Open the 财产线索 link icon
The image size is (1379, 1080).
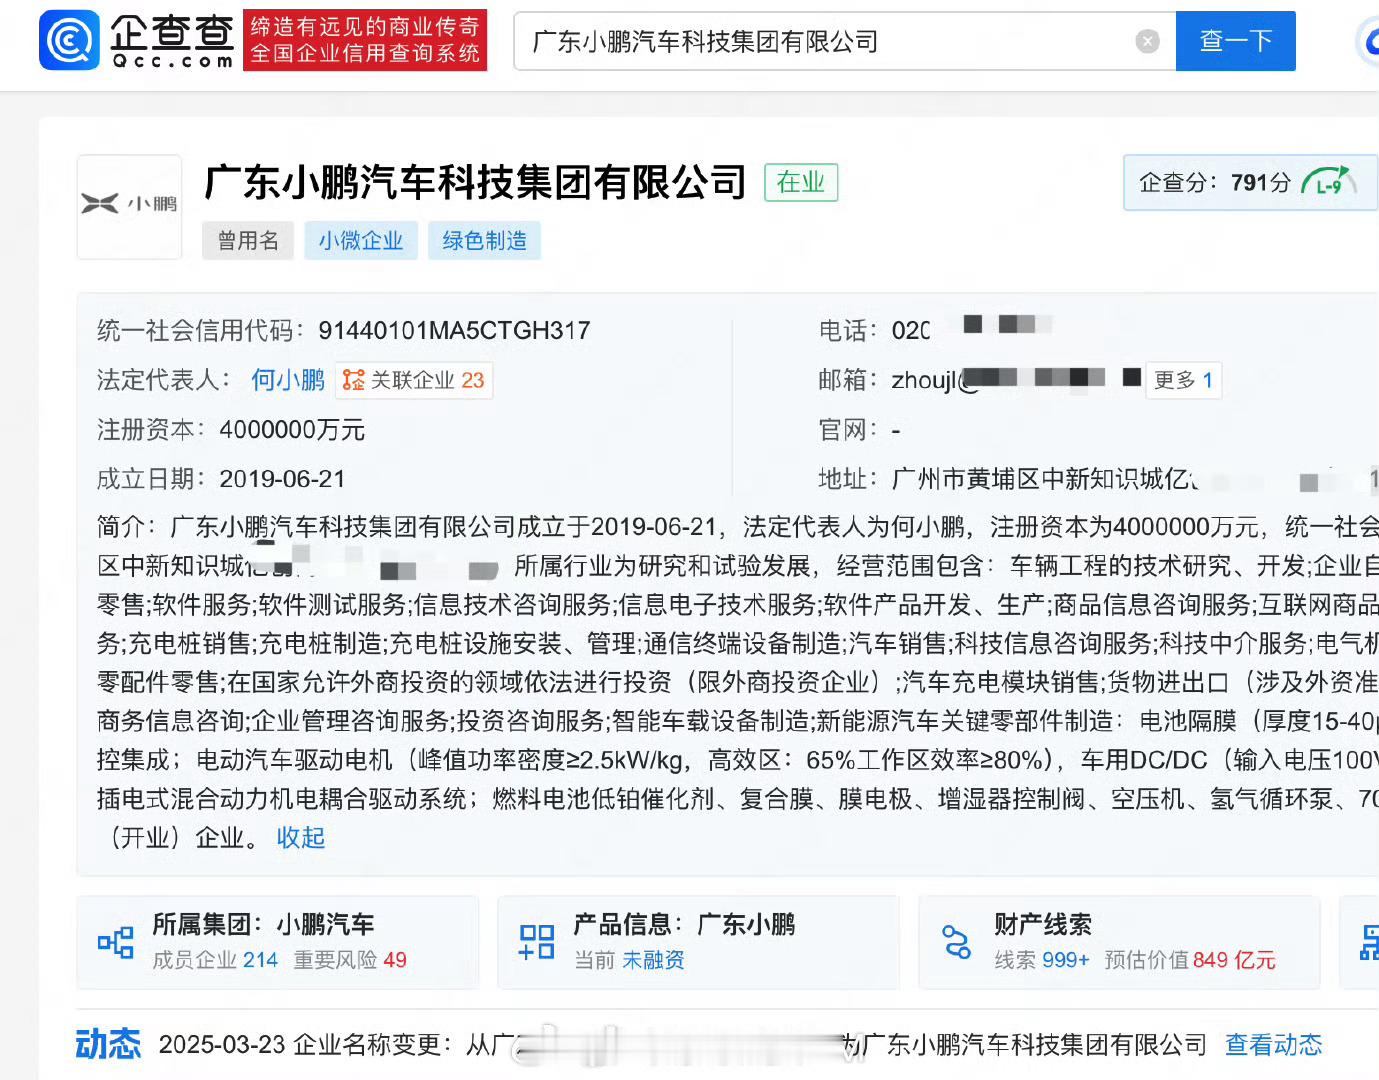(x=957, y=942)
